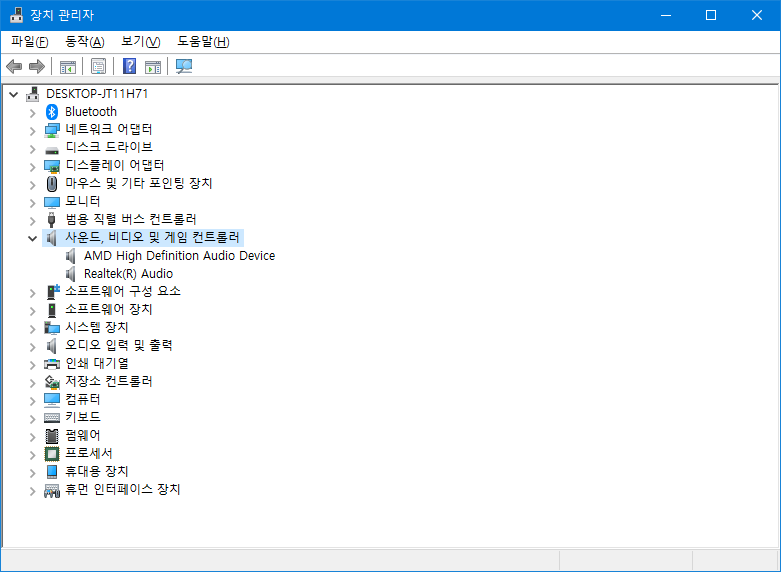Expand the 프로세서 category
This screenshot has height=572, width=781.
click(x=32, y=455)
